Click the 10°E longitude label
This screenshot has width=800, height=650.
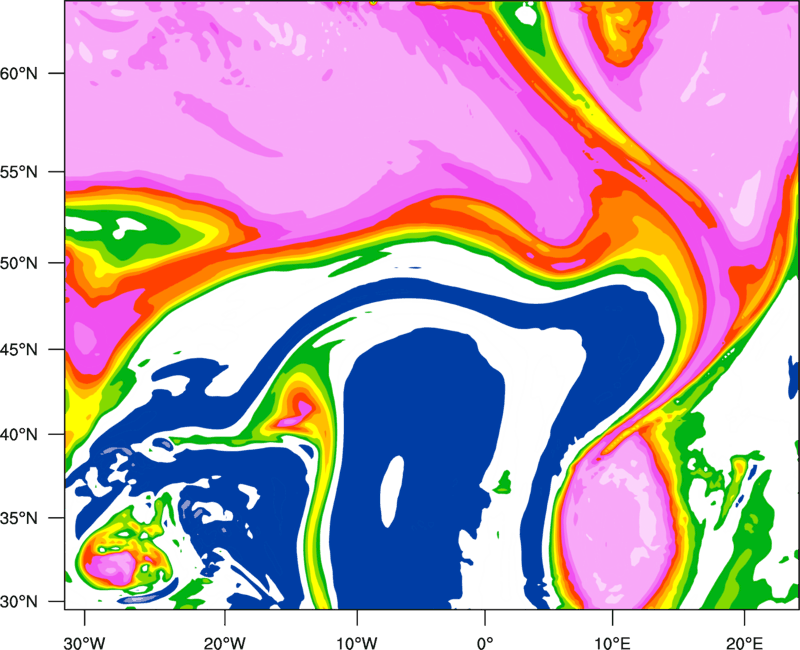[612, 643]
